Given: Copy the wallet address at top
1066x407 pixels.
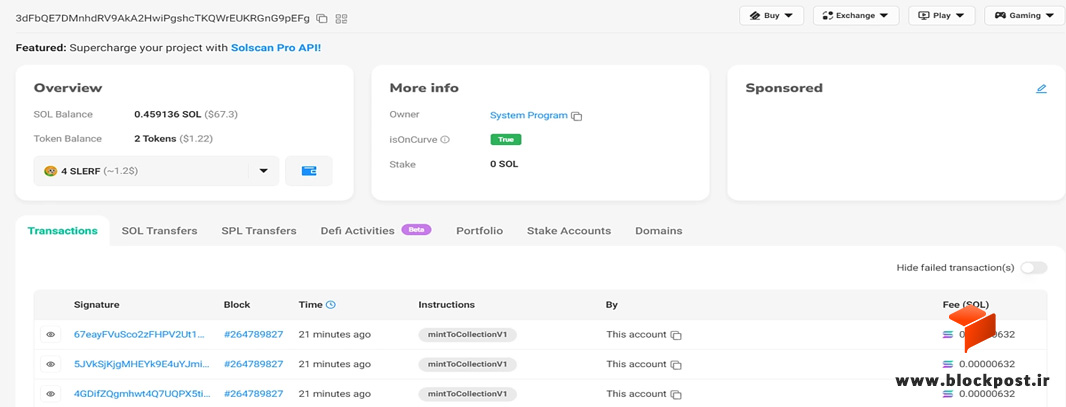Looking at the screenshot, I should pyautogui.click(x=322, y=19).
